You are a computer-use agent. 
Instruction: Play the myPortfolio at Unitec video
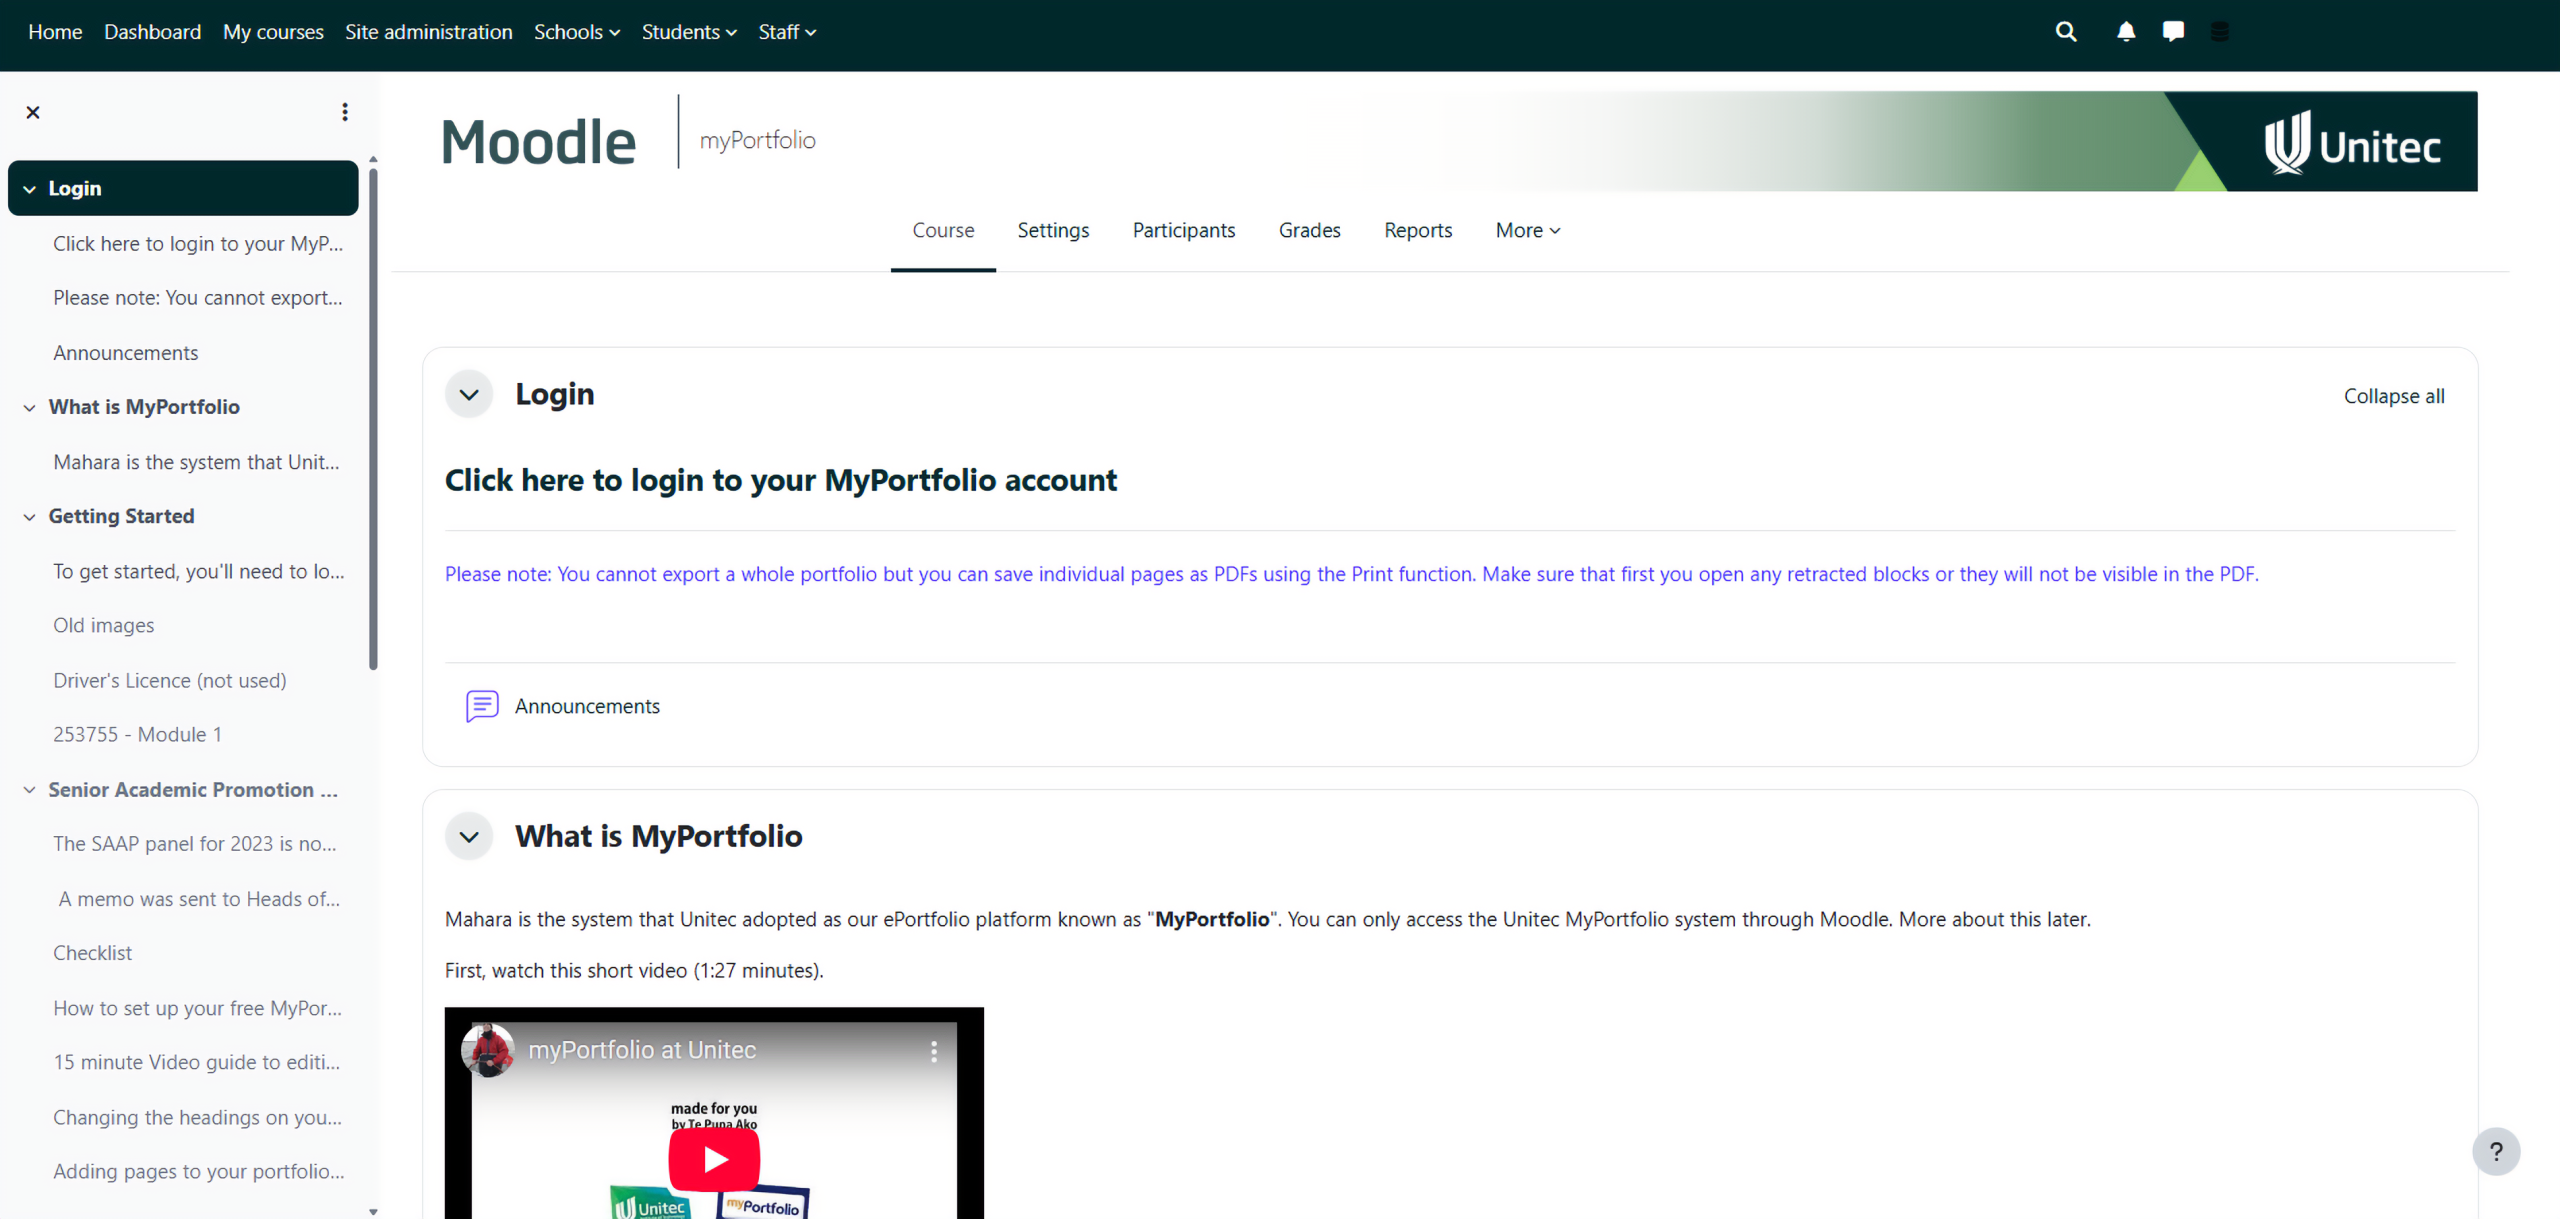pos(714,1159)
